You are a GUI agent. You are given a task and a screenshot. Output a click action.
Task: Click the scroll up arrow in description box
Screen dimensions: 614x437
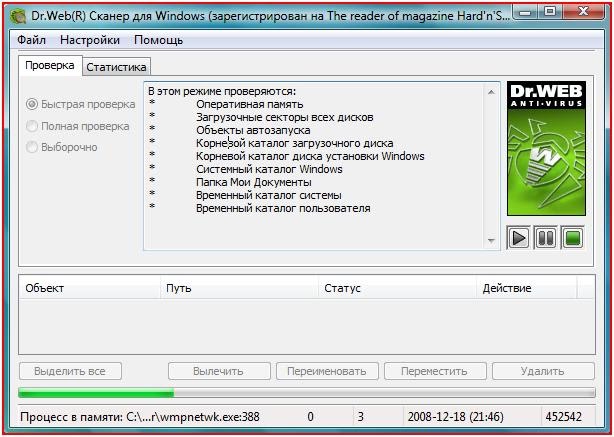click(x=491, y=92)
